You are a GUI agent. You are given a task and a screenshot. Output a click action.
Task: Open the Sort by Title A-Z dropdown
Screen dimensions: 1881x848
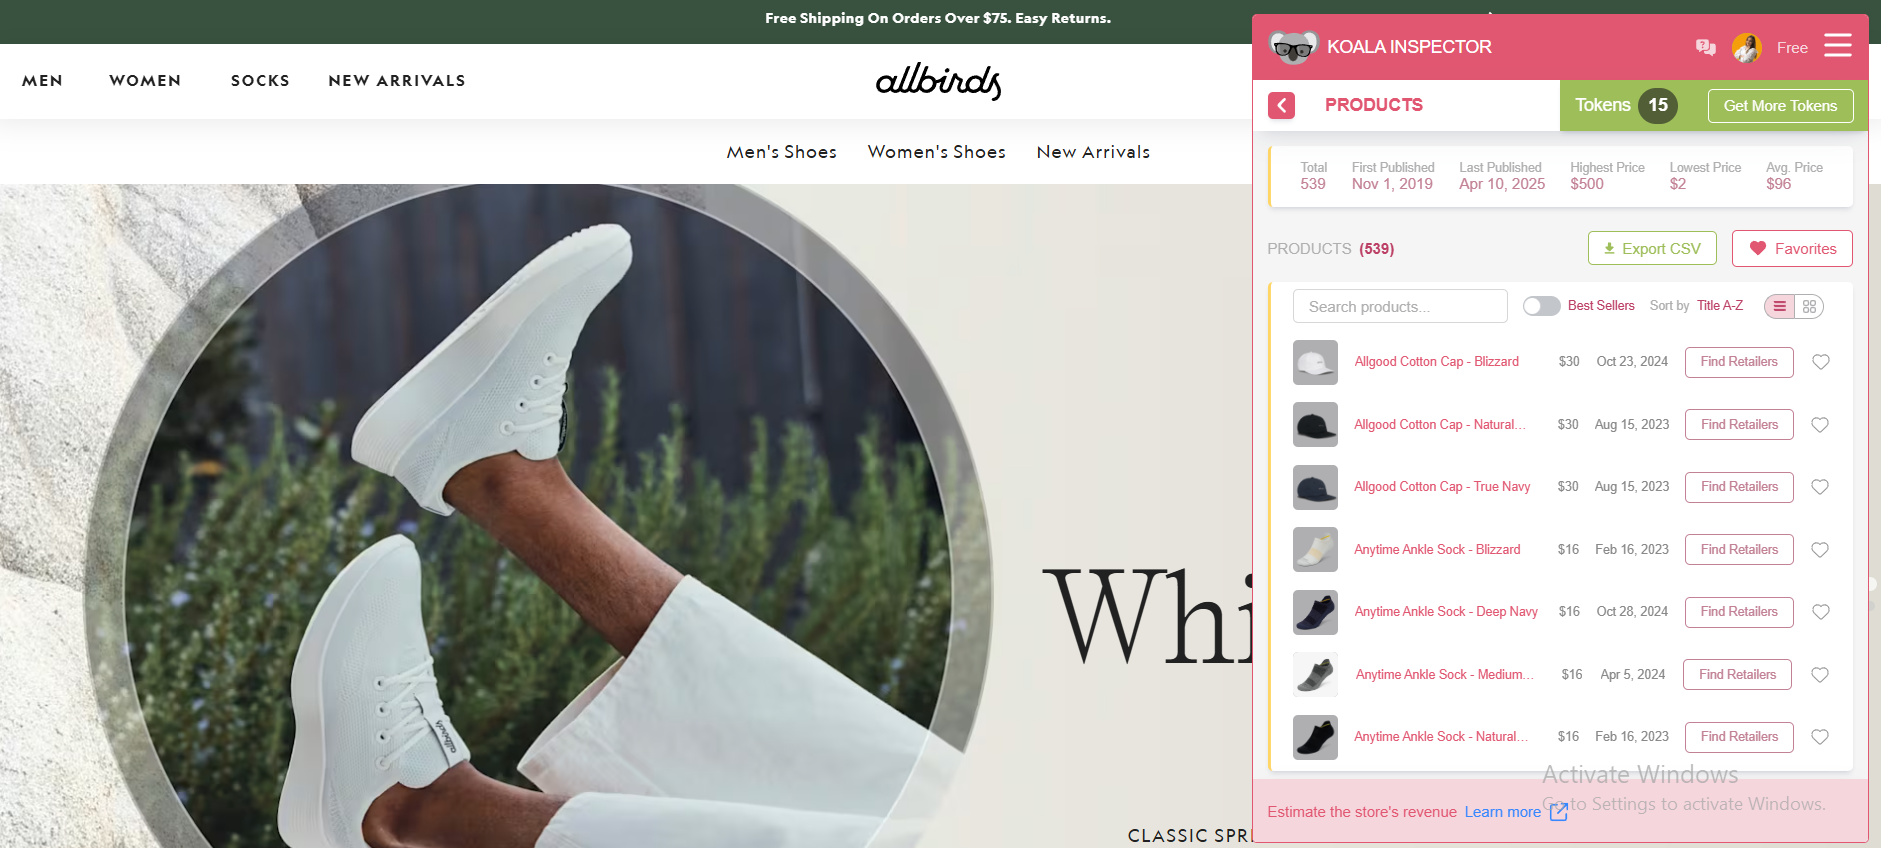click(1720, 306)
